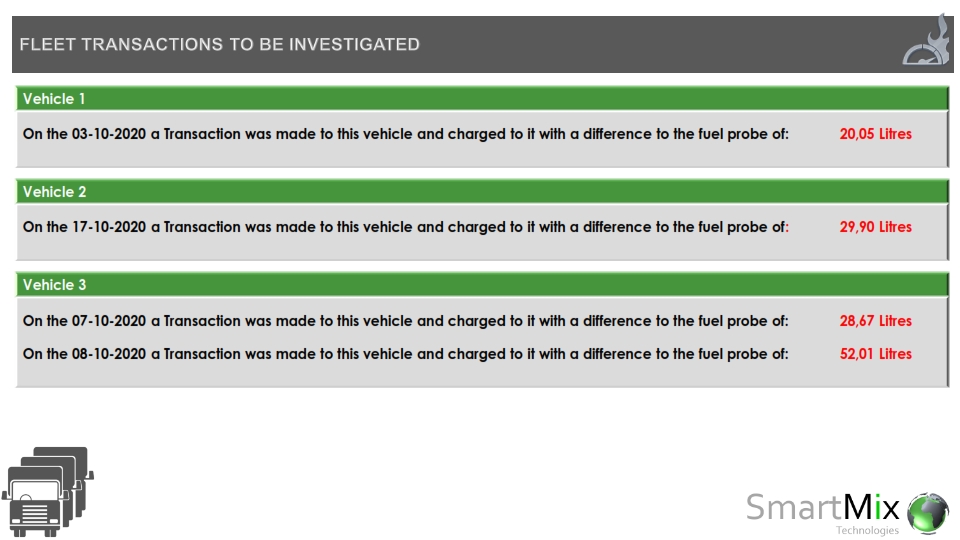
Task: Click the 20,05 Litres value
Action: pyautogui.click(x=875, y=134)
